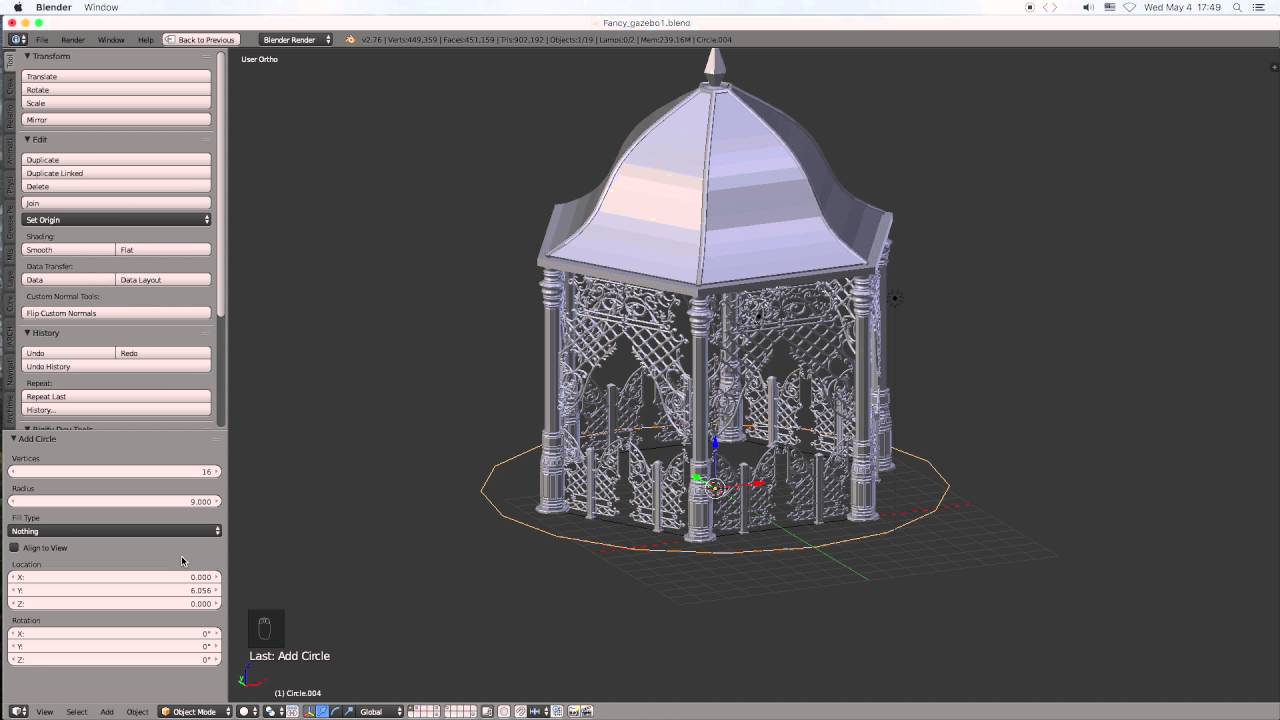The image size is (1280, 720).
Task: Click the Vertices slider showing 16
Action: [115, 472]
